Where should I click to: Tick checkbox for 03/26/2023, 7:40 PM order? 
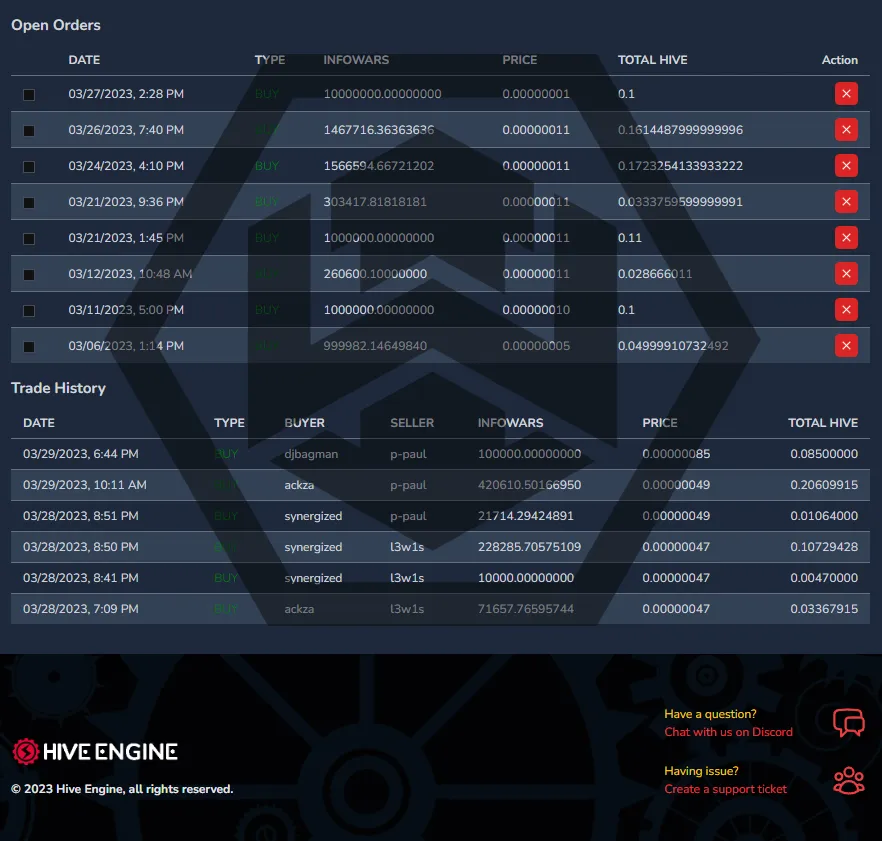(x=29, y=131)
